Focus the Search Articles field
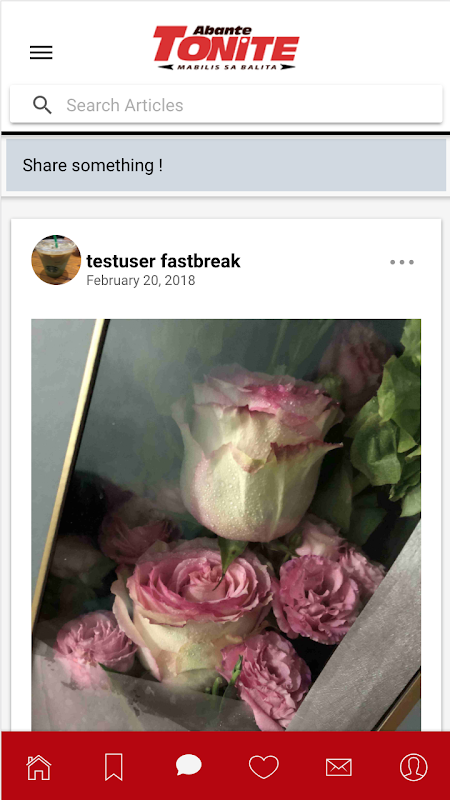Image resolution: width=450 pixels, height=800 pixels. tap(226, 105)
